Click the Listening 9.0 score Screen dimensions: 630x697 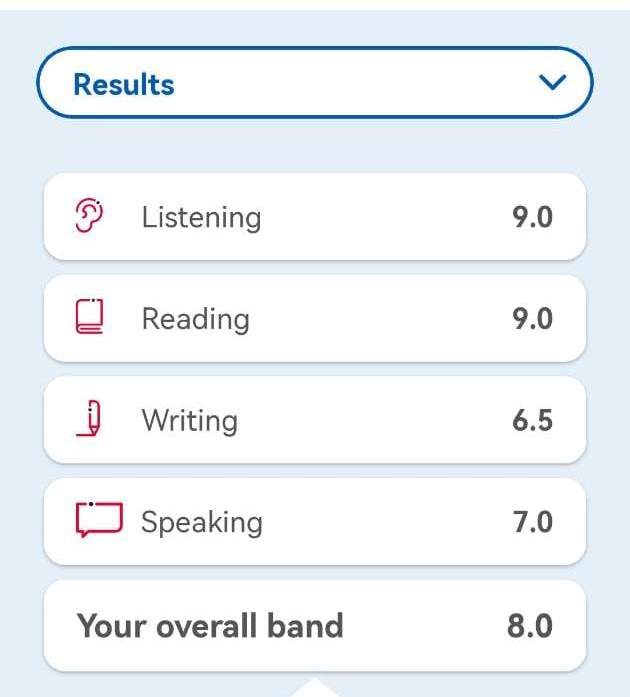[532, 217]
